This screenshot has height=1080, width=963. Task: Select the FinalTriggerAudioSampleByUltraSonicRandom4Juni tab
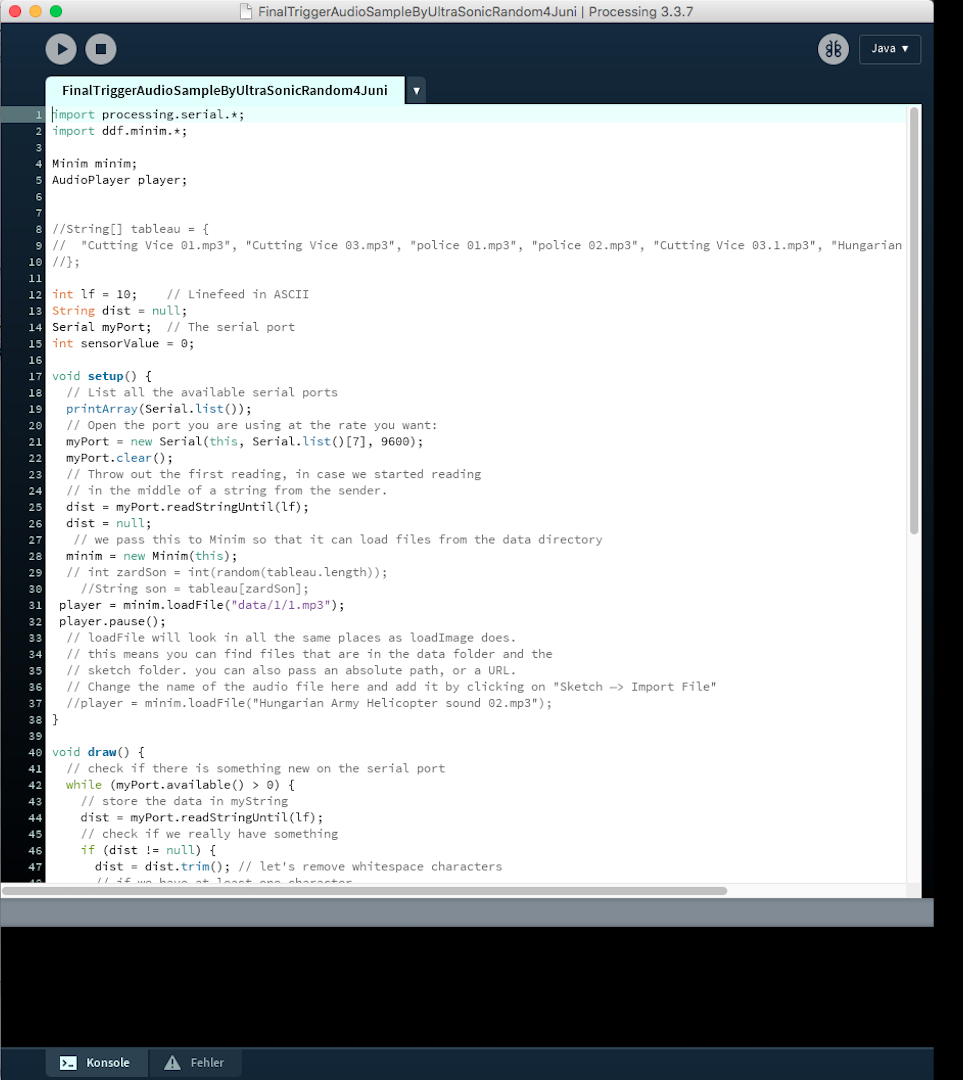[x=225, y=90]
